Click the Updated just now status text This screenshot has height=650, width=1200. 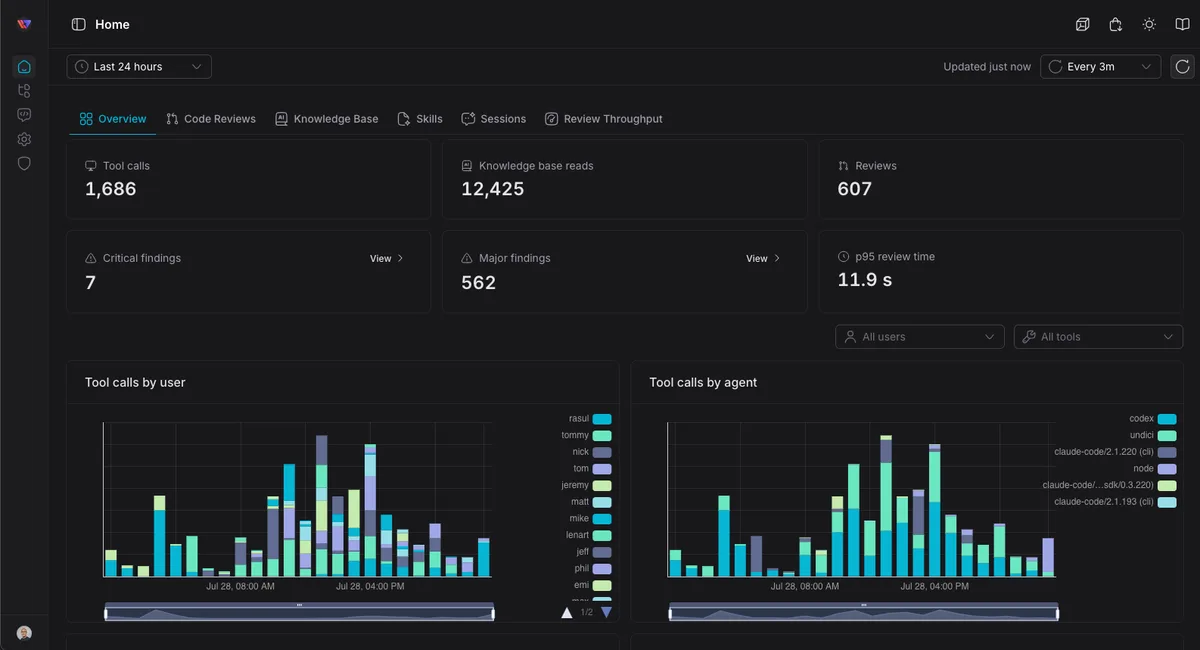click(987, 67)
